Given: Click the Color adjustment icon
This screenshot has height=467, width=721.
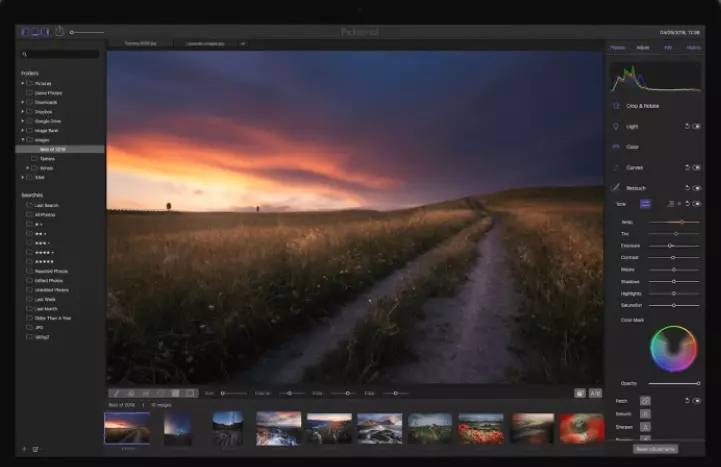Looking at the screenshot, I should (x=616, y=147).
